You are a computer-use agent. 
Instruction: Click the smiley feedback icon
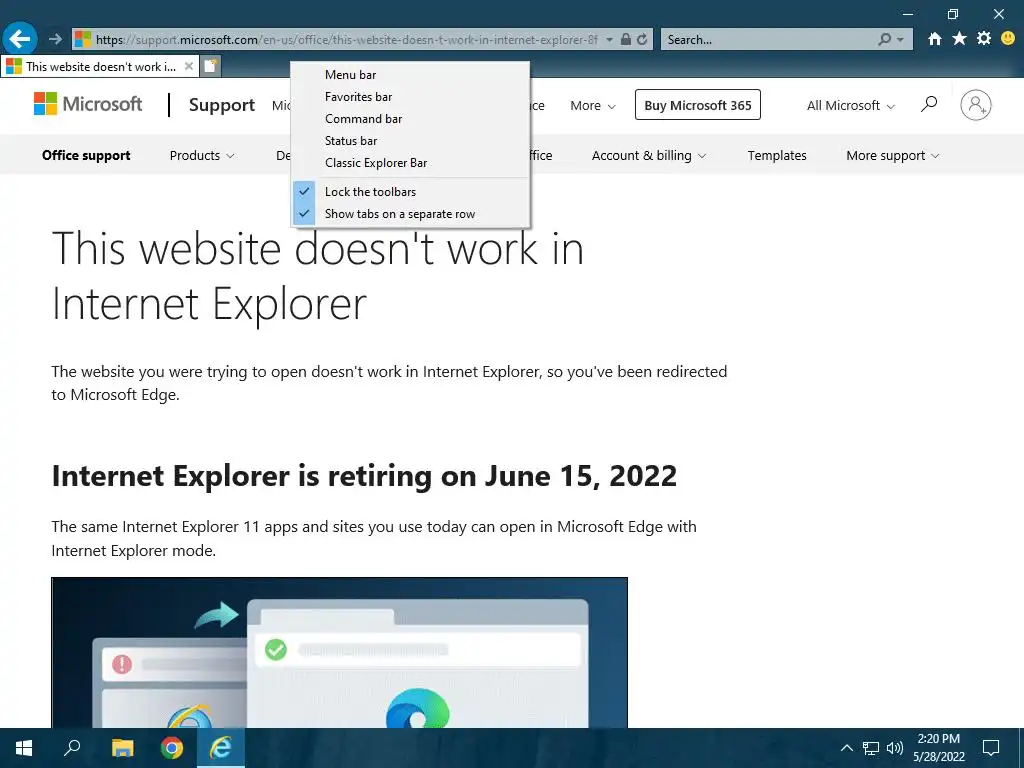coord(1008,39)
